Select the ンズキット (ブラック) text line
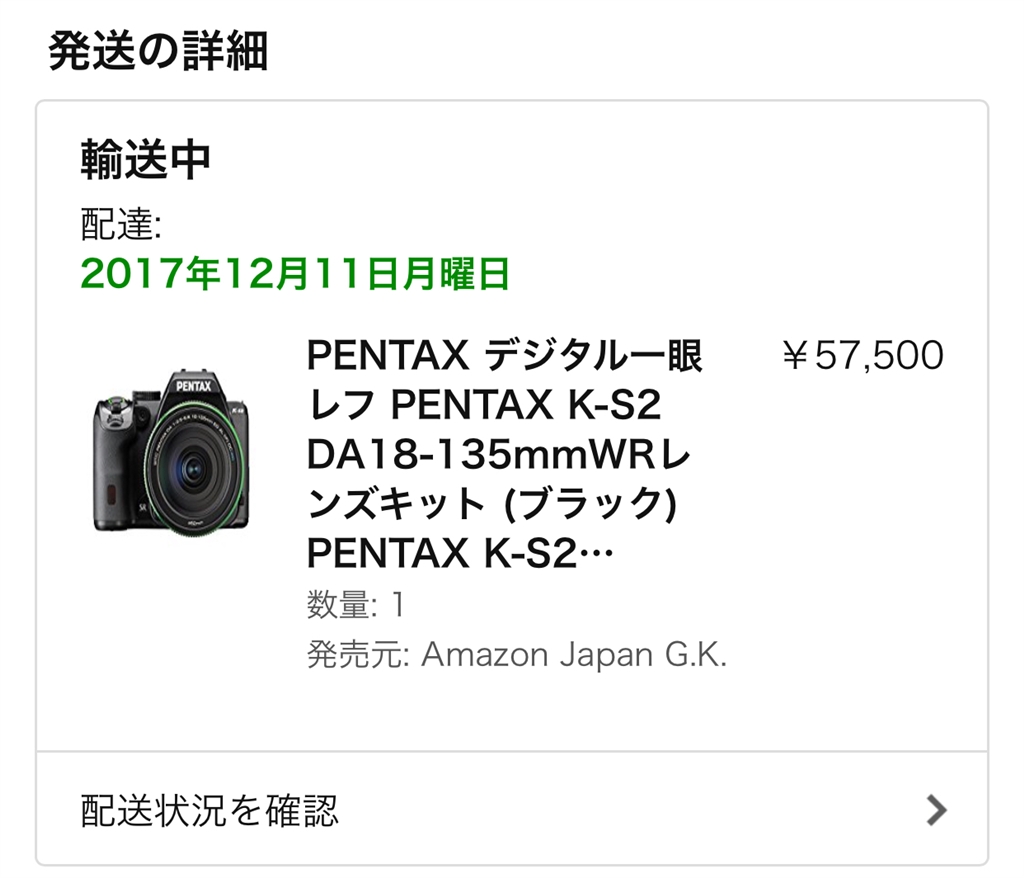The height and width of the screenshot is (878, 1024). [x=492, y=504]
